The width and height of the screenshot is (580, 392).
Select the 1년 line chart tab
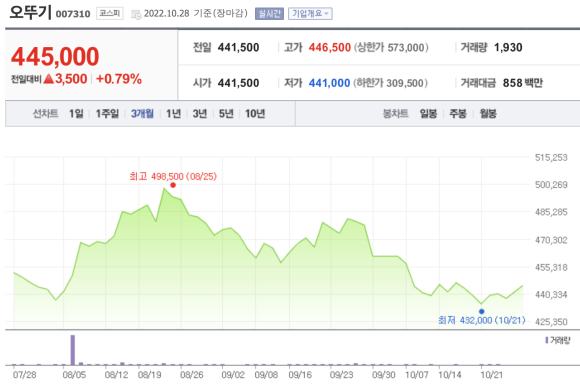click(x=173, y=114)
